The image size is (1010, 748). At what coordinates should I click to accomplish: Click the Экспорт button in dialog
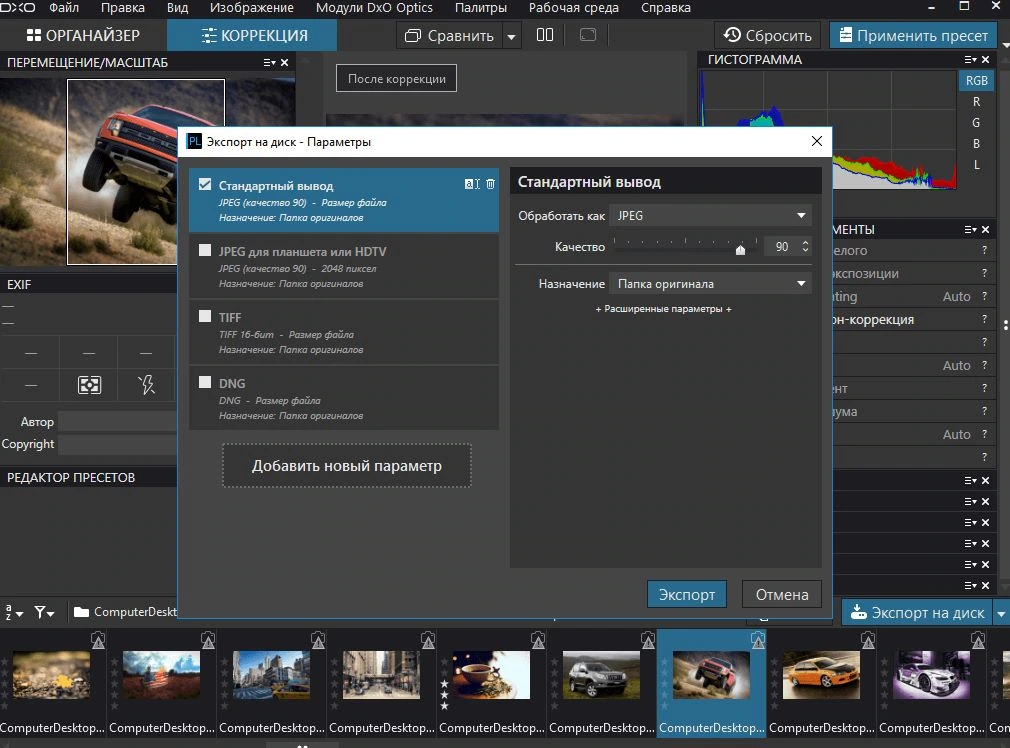(687, 595)
